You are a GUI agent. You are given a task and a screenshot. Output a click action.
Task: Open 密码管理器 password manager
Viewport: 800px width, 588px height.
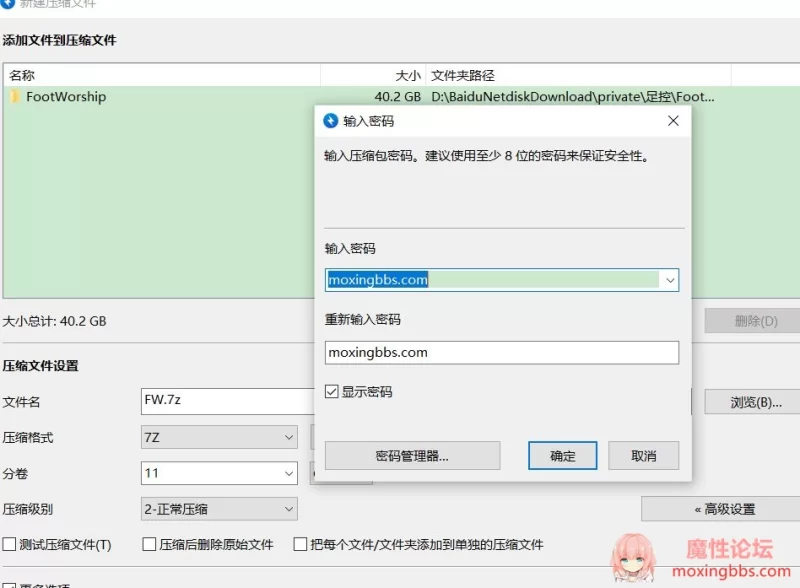tap(412, 456)
